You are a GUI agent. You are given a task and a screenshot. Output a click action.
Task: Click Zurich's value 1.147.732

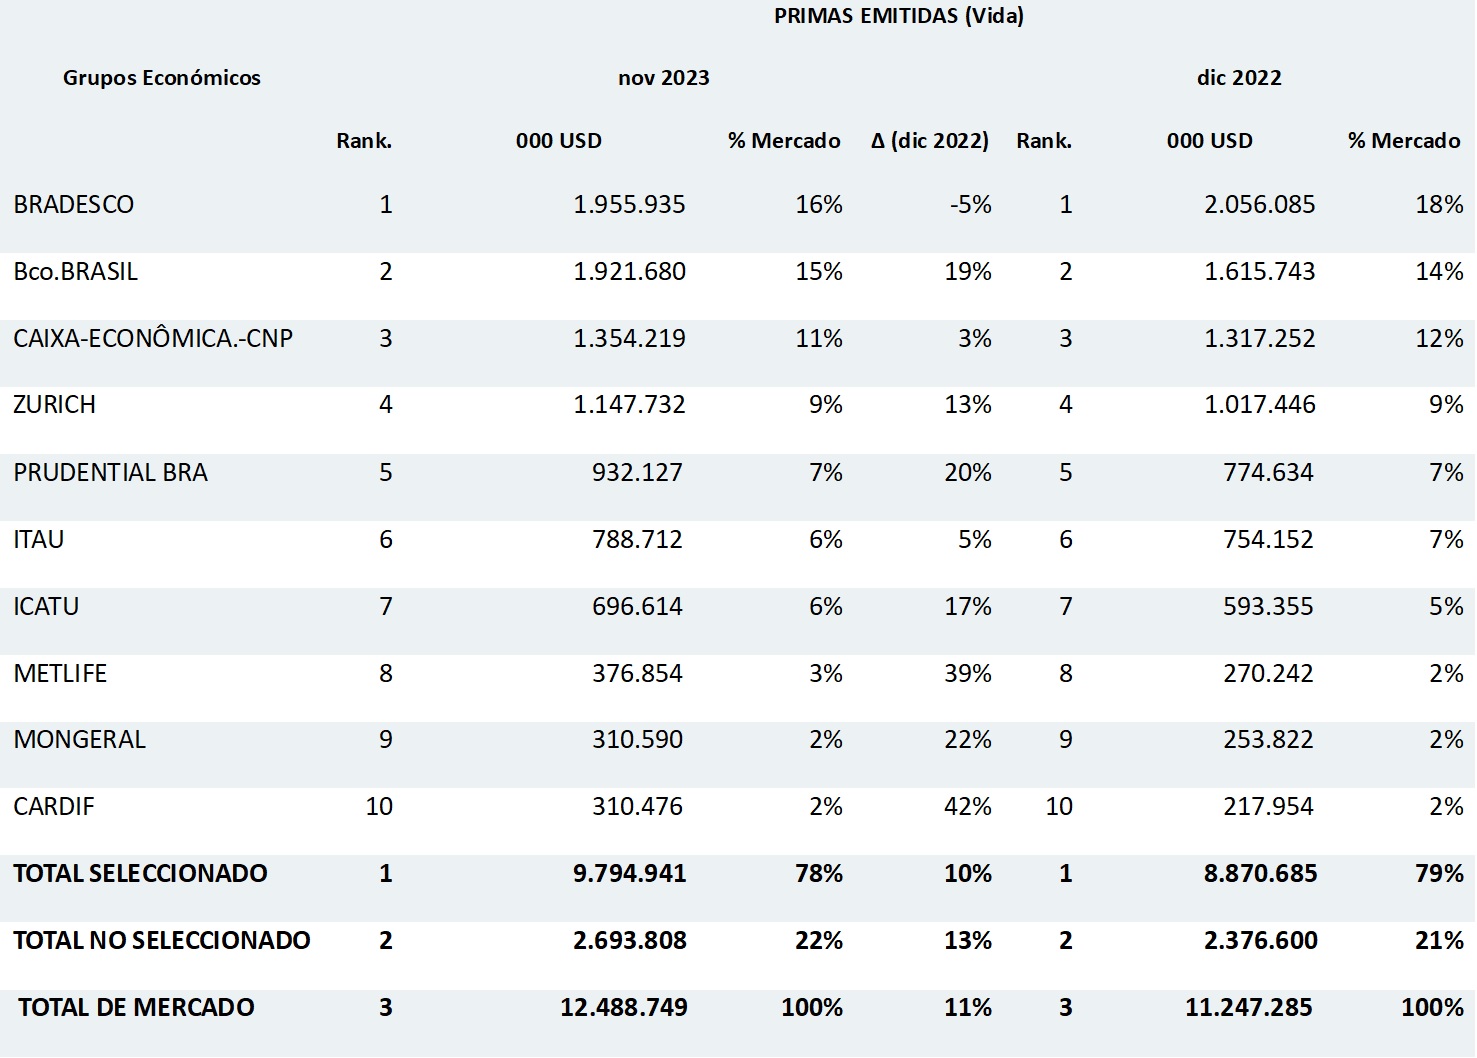[x=630, y=405]
